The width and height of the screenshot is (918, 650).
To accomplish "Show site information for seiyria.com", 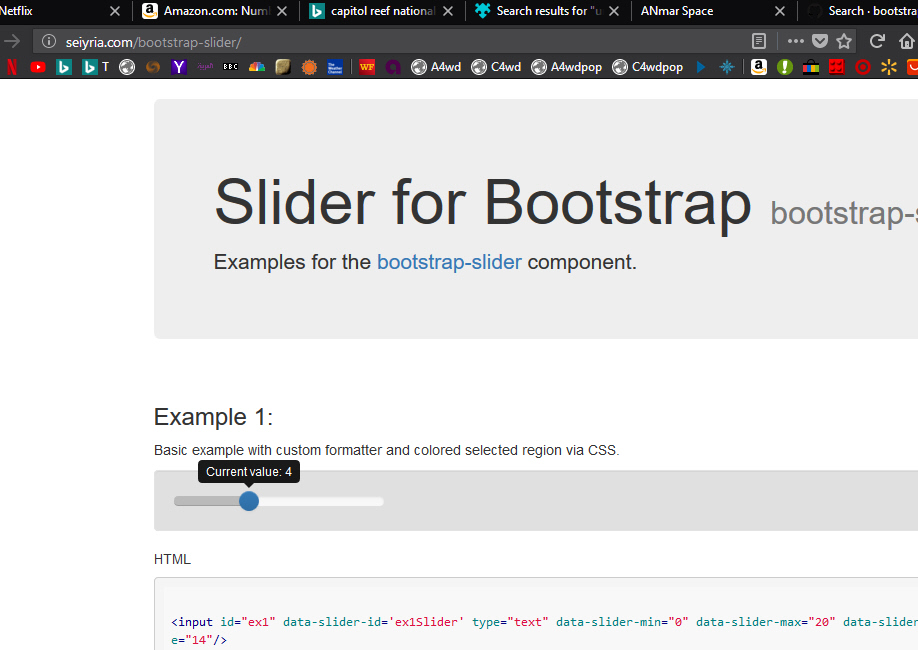I will click(48, 42).
